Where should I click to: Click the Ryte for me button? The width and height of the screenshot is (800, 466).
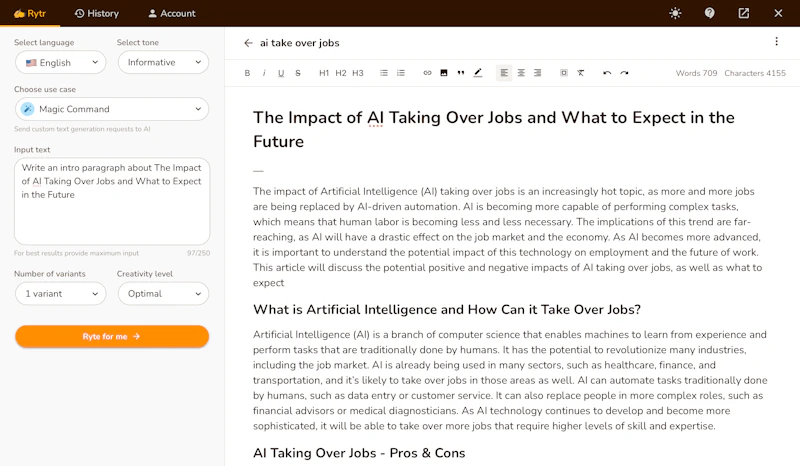112,337
